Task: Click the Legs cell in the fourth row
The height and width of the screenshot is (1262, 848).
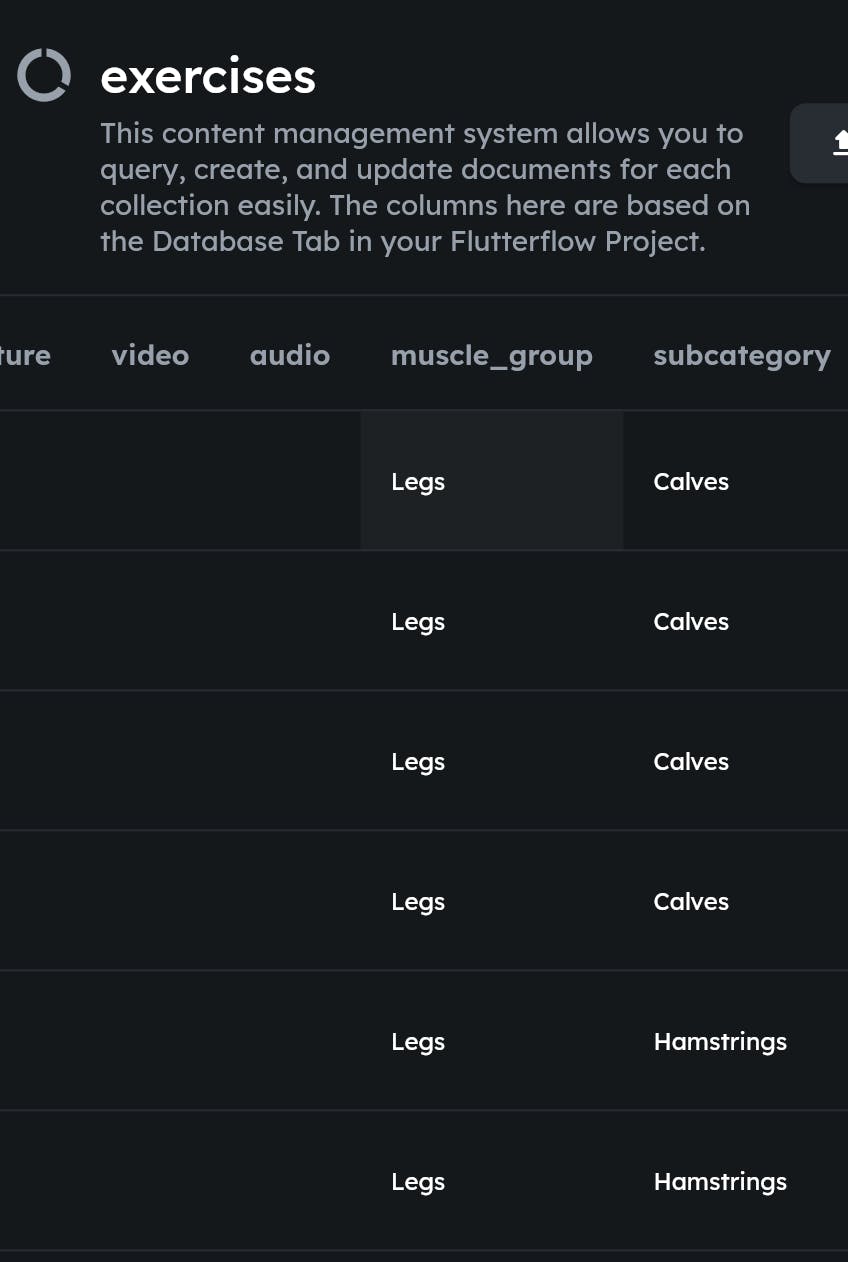Action: pyautogui.click(x=418, y=901)
